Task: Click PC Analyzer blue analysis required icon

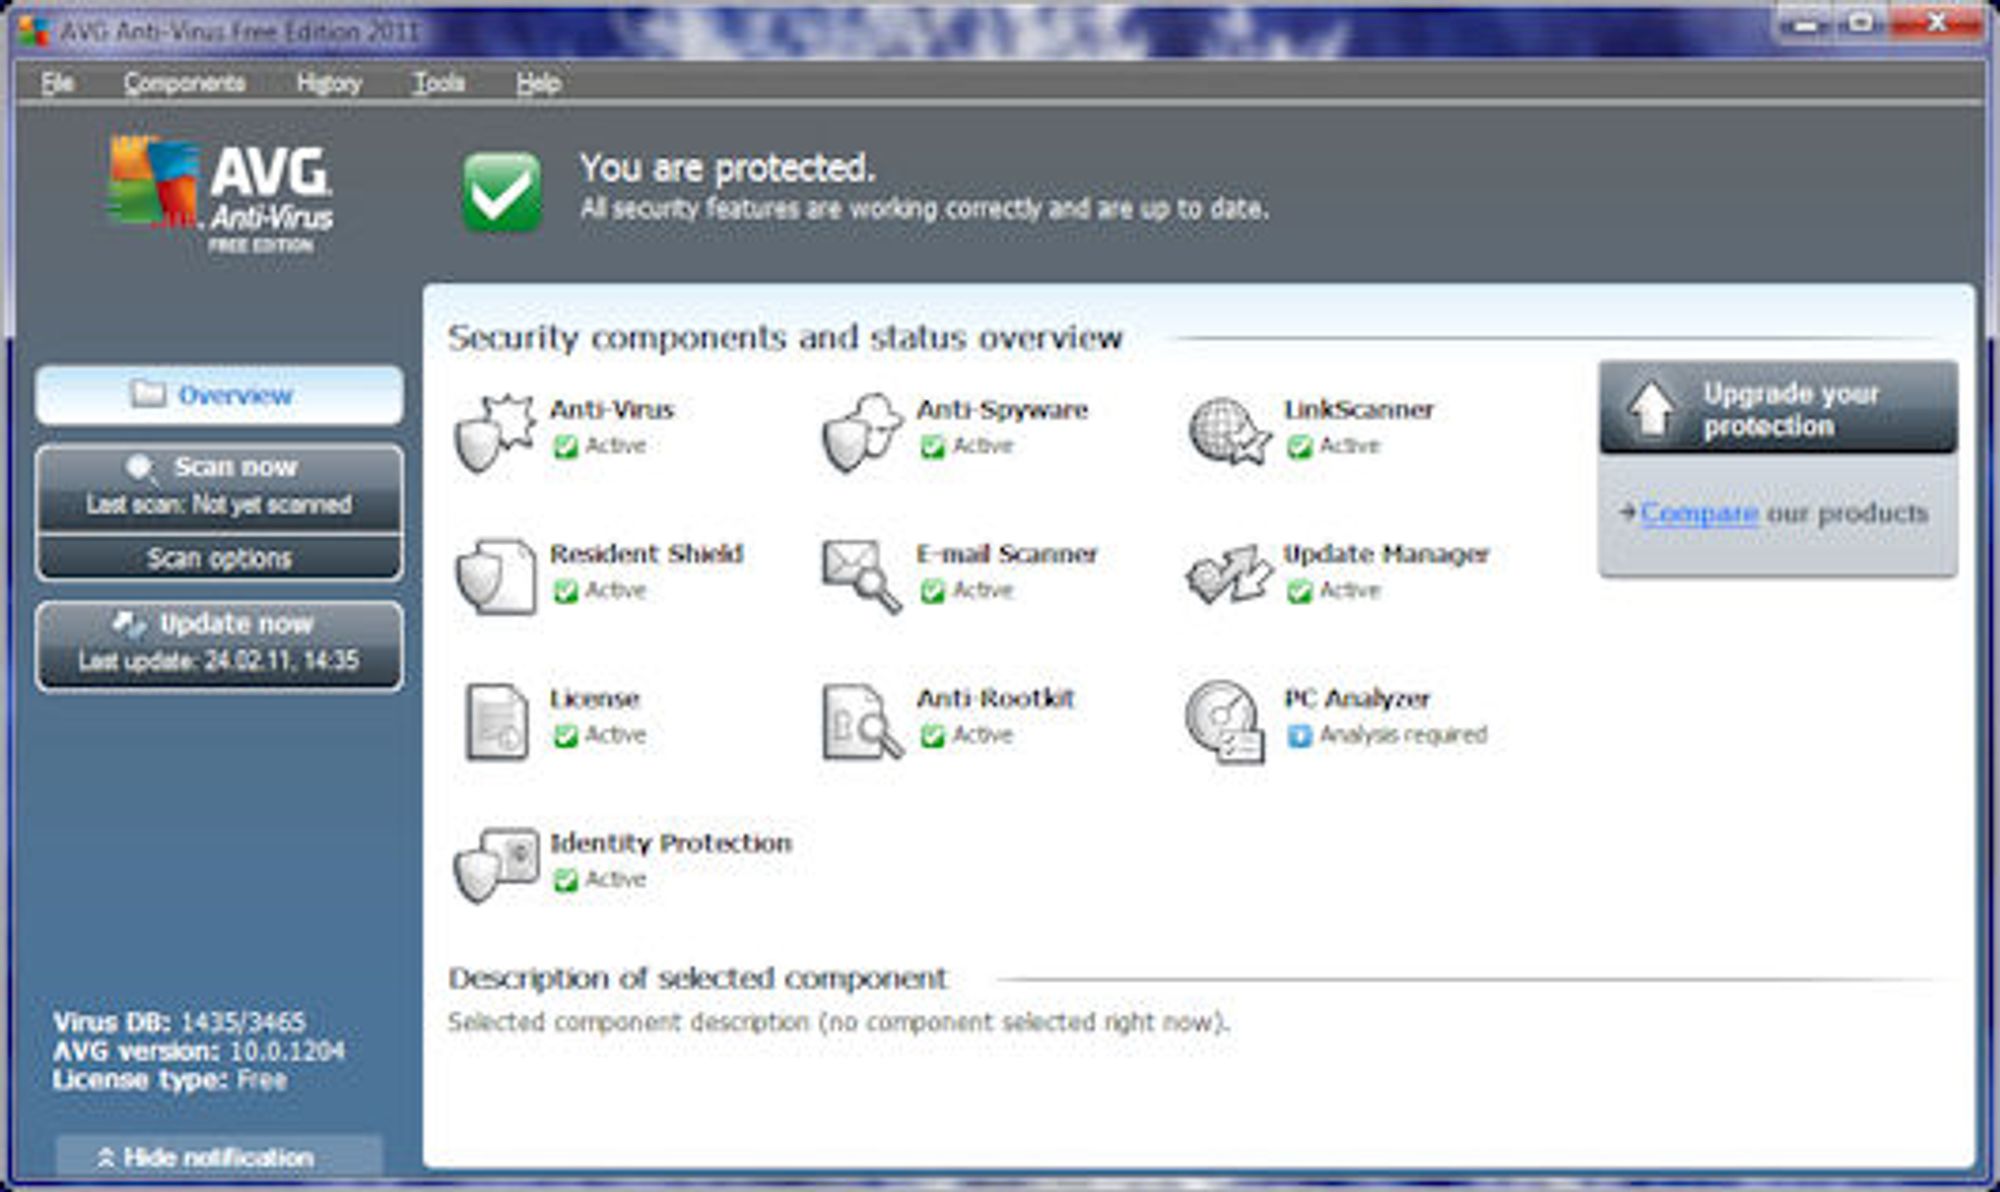Action: pos(1299,736)
